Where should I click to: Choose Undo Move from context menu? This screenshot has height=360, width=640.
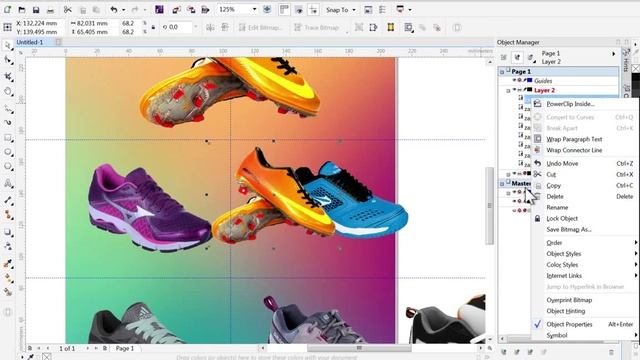pos(586,164)
